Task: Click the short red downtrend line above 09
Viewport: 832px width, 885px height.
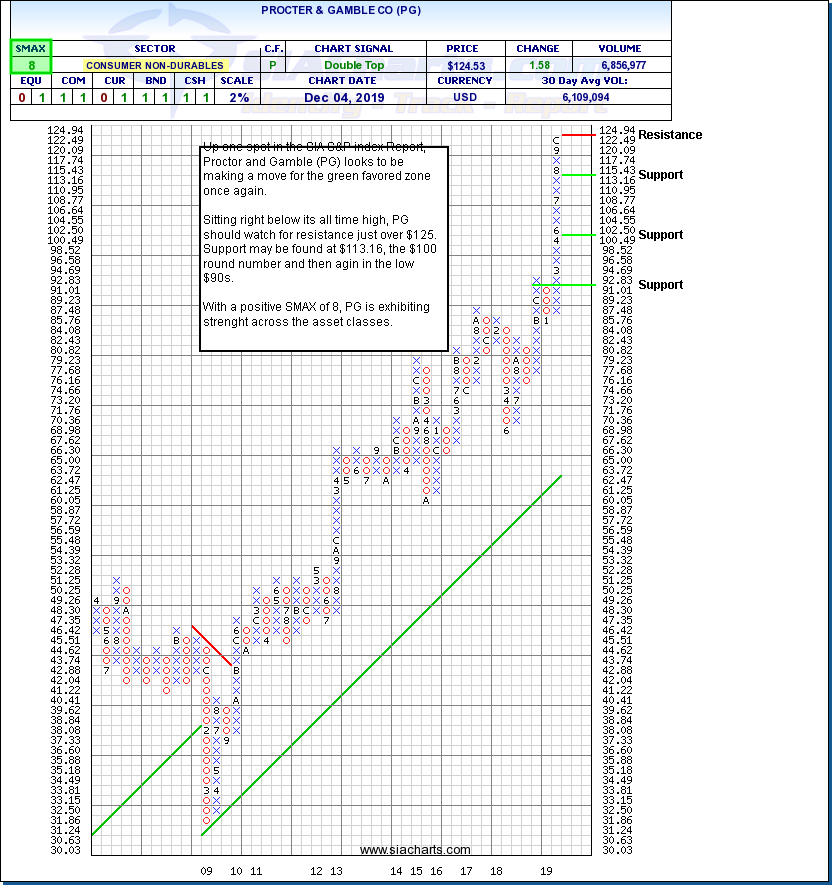Action: pos(211,646)
